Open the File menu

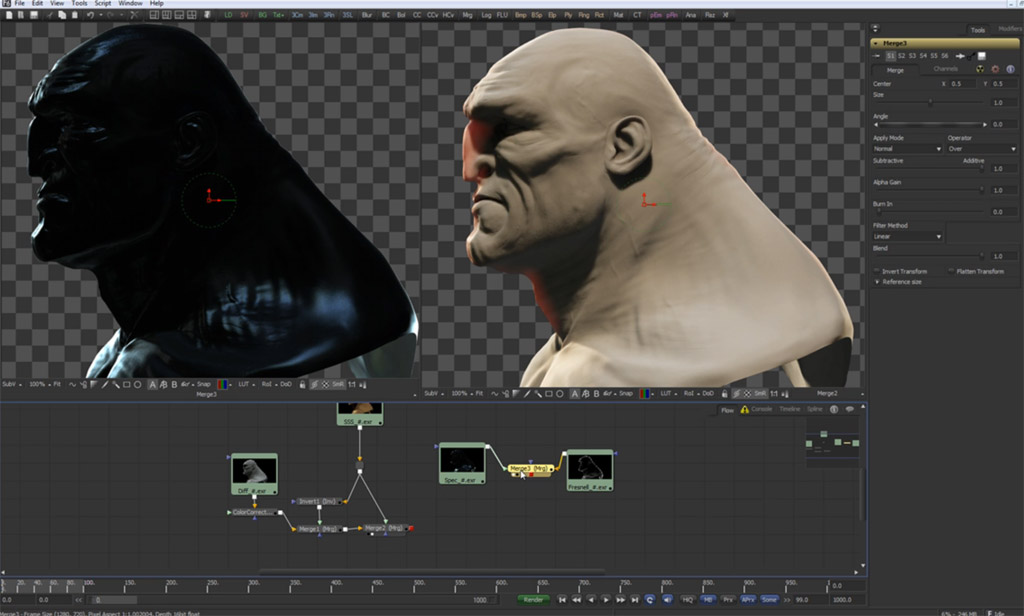click(x=20, y=3)
